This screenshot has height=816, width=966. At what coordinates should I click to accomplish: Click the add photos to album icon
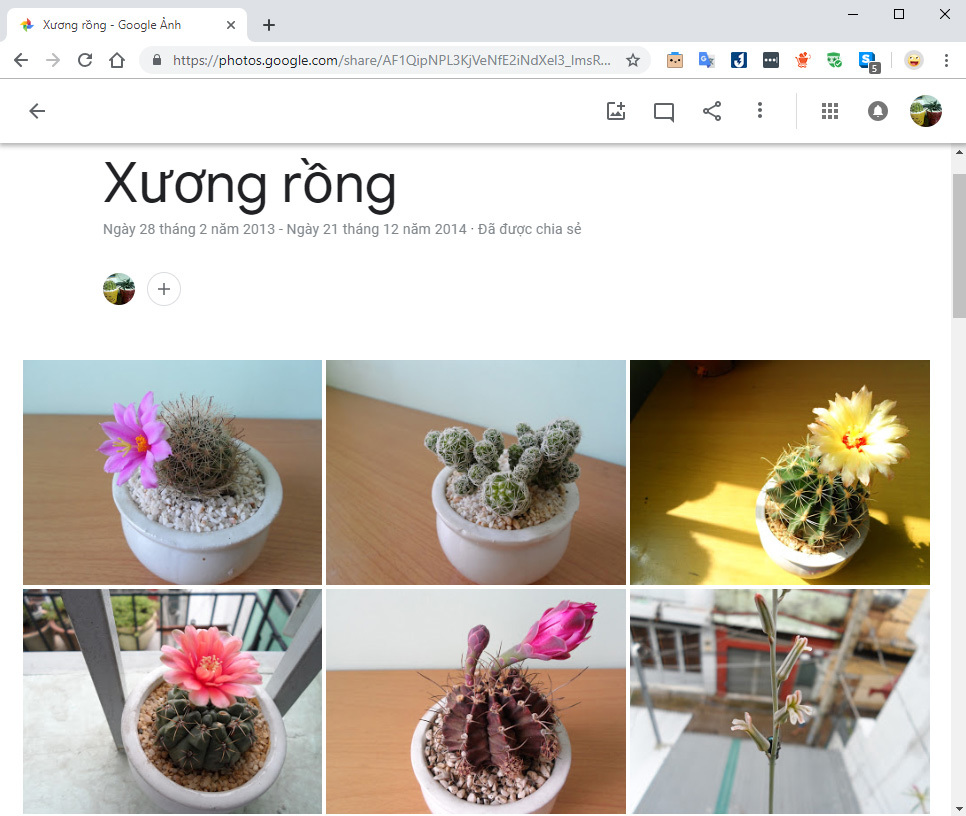[x=616, y=111]
